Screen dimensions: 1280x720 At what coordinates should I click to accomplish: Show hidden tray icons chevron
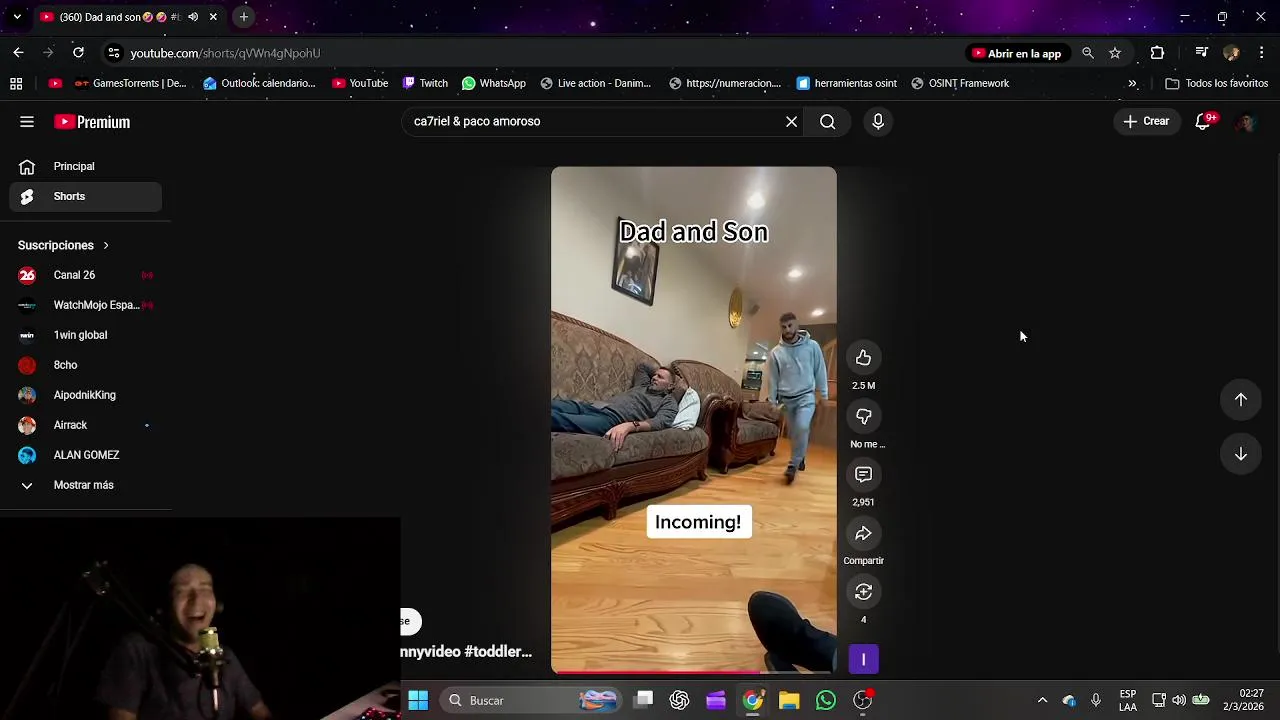(1042, 700)
